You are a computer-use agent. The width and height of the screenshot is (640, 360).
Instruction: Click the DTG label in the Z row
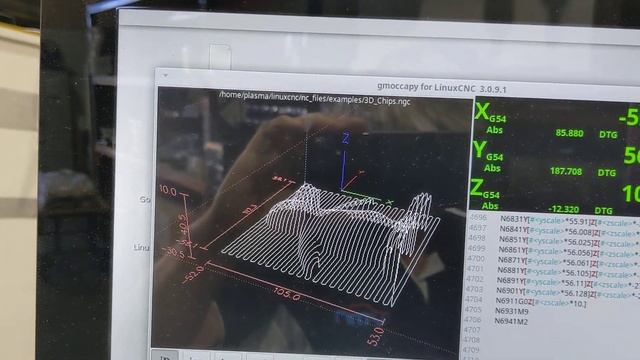[x=603, y=211]
